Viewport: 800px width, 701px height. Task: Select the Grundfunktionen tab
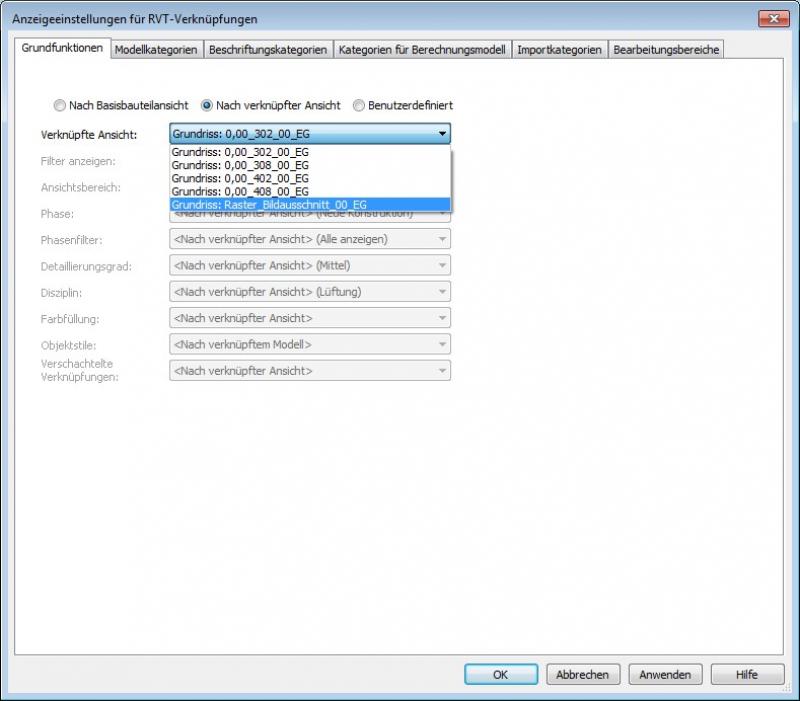click(62, 48)
